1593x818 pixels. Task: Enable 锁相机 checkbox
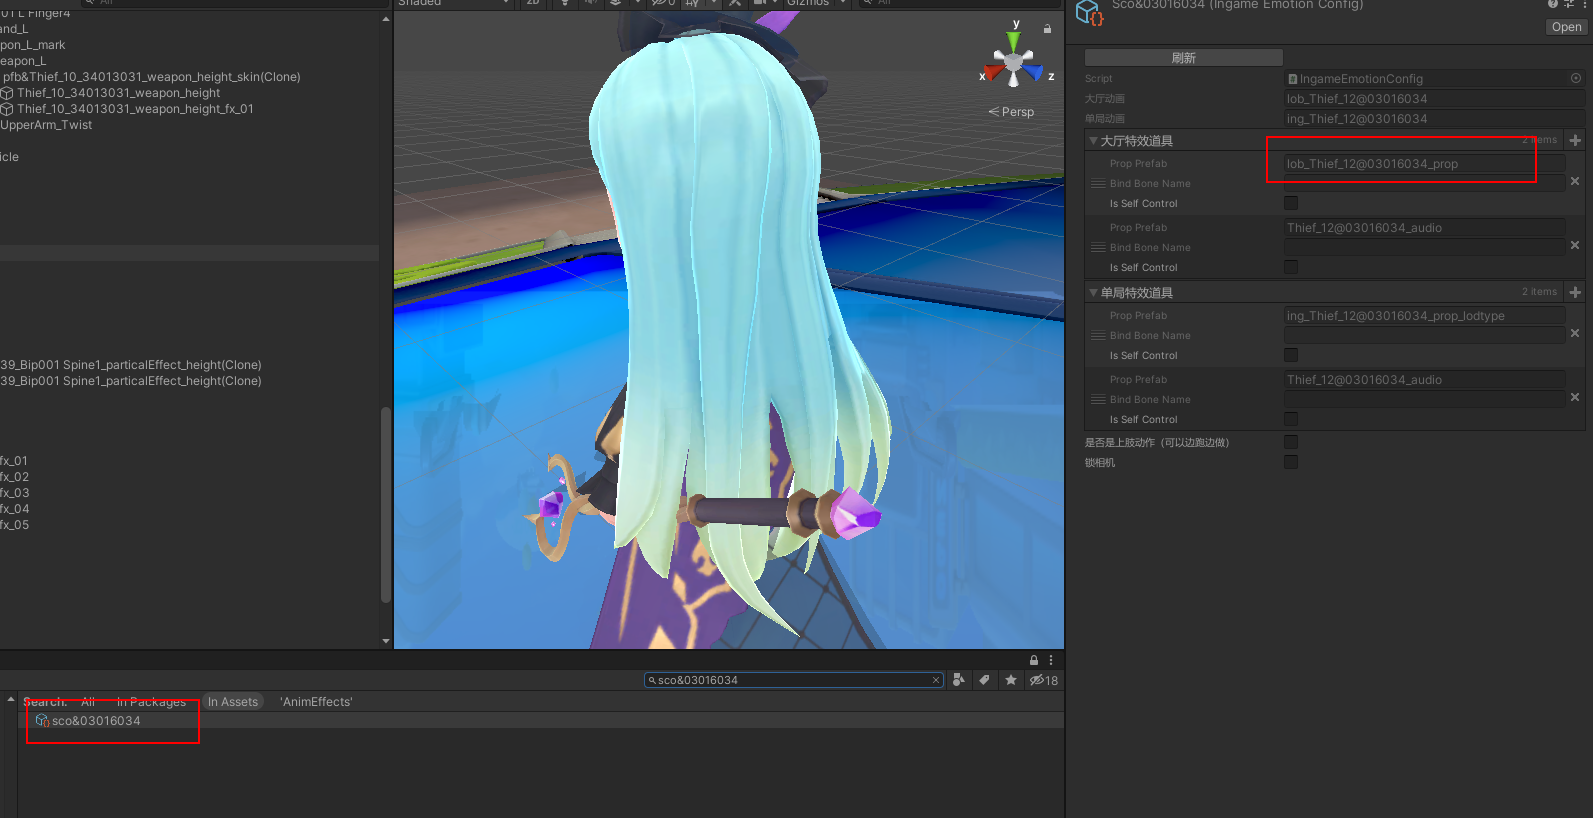point(1291,462)
